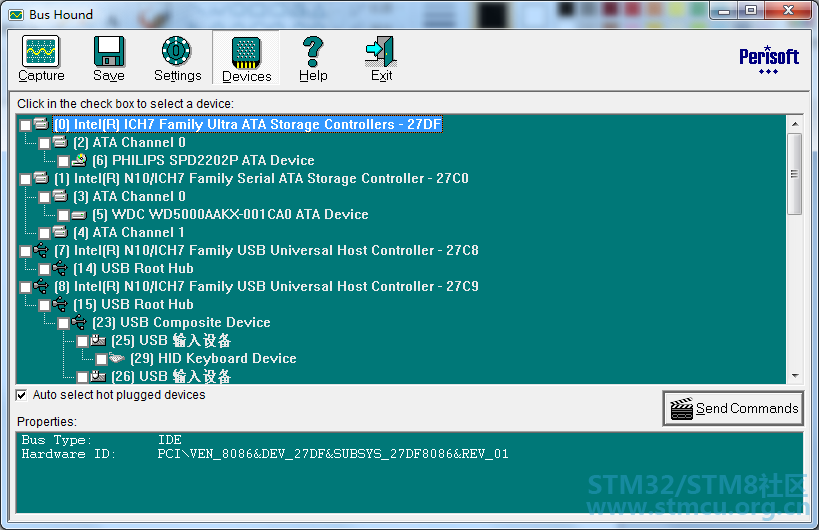The height and width of the screenshot is (530, 819).
Task: Check box for Serial ATA Storage Controller 27C0
Action: tap(25, 179)
